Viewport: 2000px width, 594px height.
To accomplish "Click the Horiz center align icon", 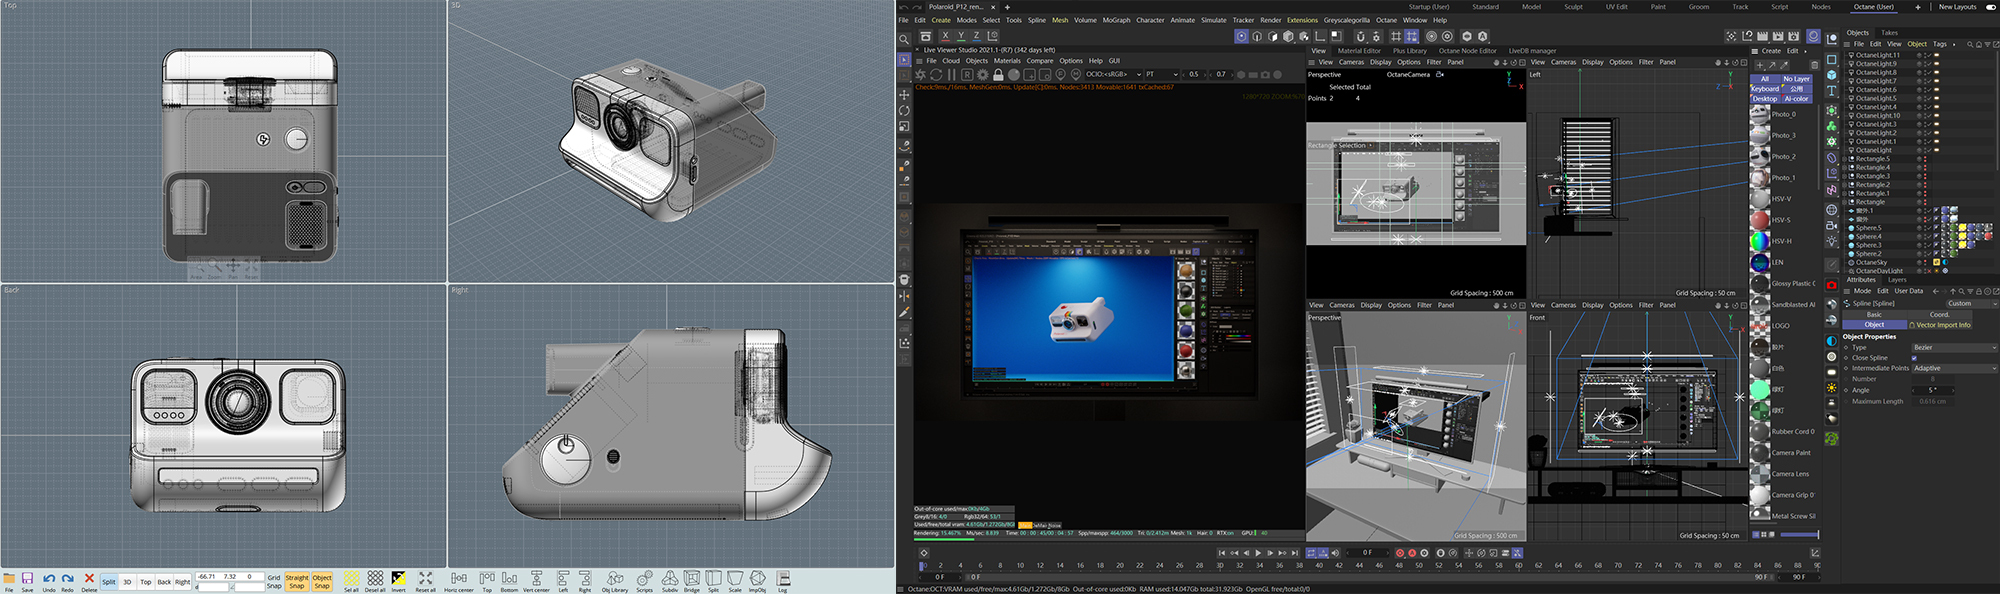I will pyautogui.click(x=459, y=578).
